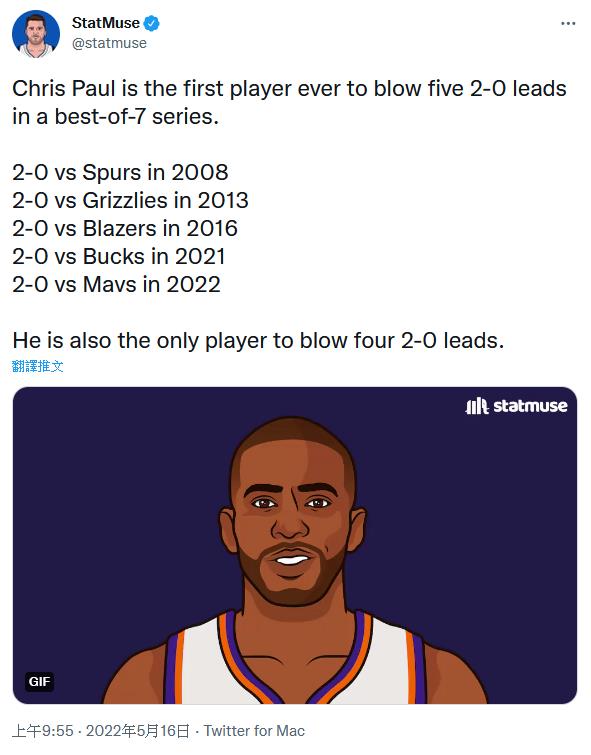Open the @statmuse handle link

point(109,43)
